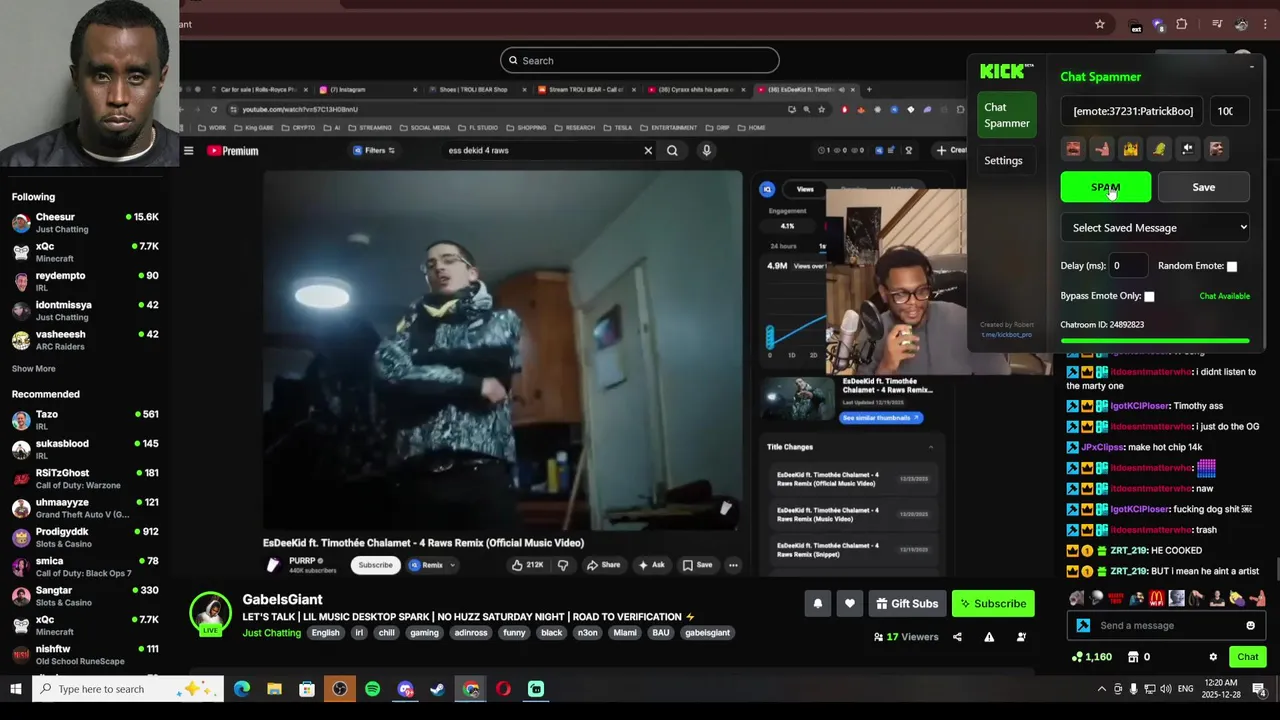The image size is (1280, 720).
Task: Collapse the Title Changes section chevron
Action: pyautogui.click(x=931, y=447)
